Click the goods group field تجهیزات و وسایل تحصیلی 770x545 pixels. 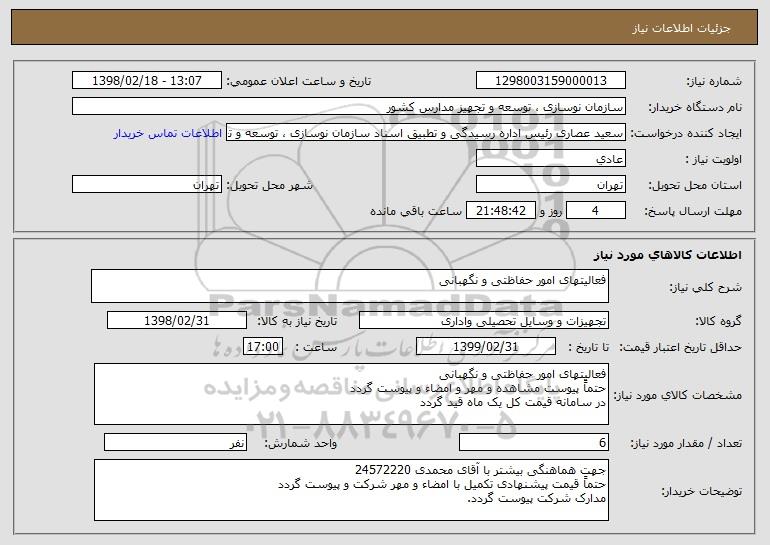pyautogui.click(x=484, y=321)
